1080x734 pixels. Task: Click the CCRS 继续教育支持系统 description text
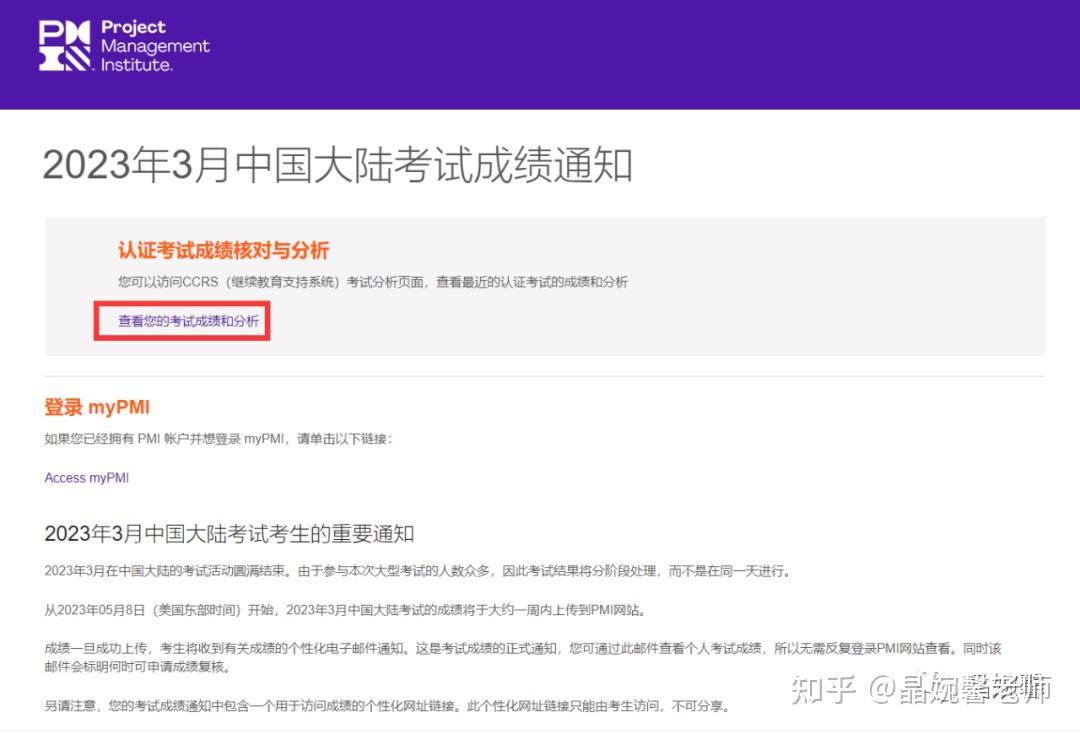[370, 281]
